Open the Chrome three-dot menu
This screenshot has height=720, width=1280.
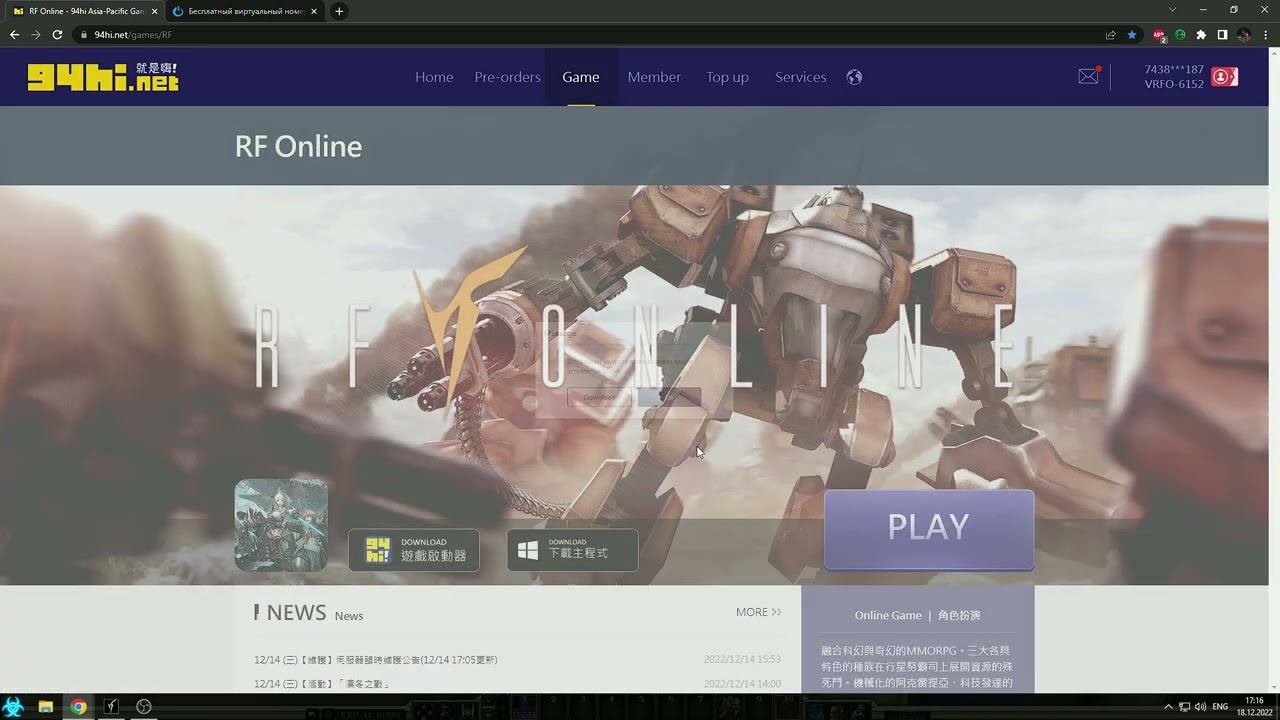(x=1265, y=34)
